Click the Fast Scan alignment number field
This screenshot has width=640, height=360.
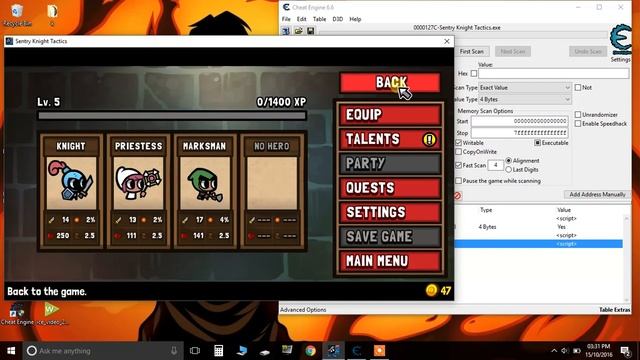tap(496, 165)
